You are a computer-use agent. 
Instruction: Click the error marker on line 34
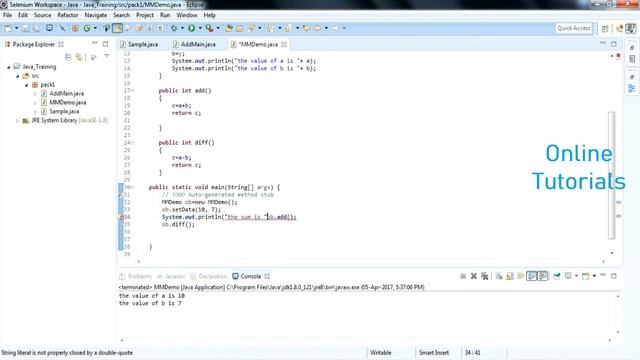tap(121, 217)
